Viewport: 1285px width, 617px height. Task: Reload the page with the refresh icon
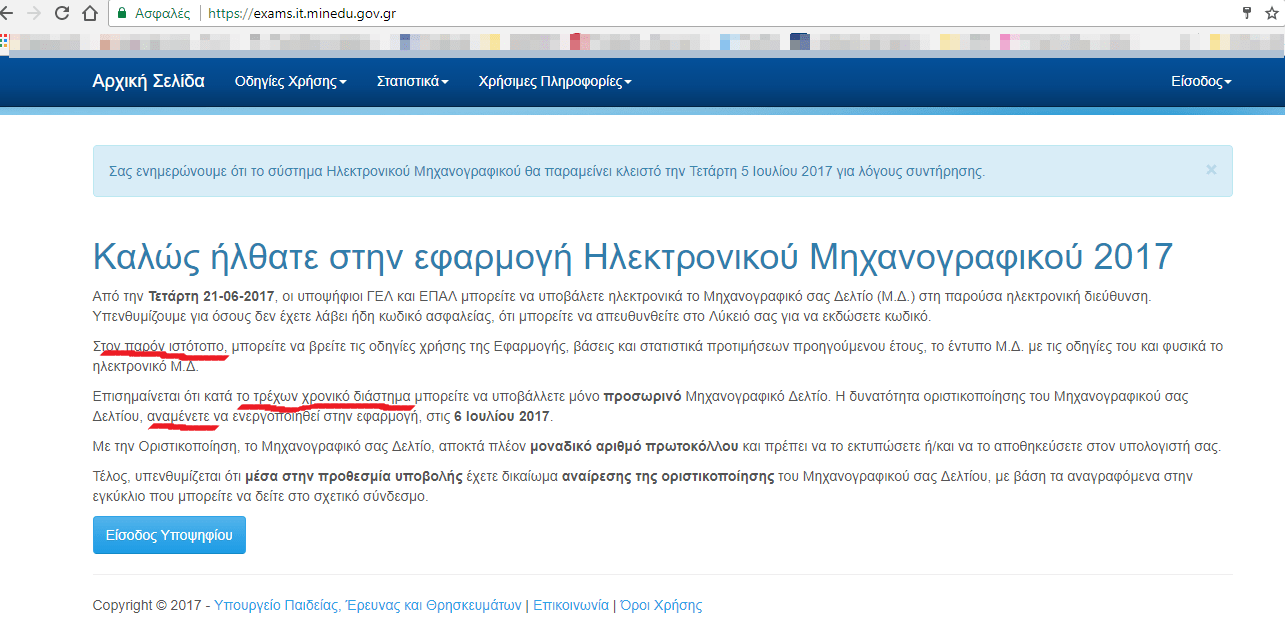click(x=62, y=14)
